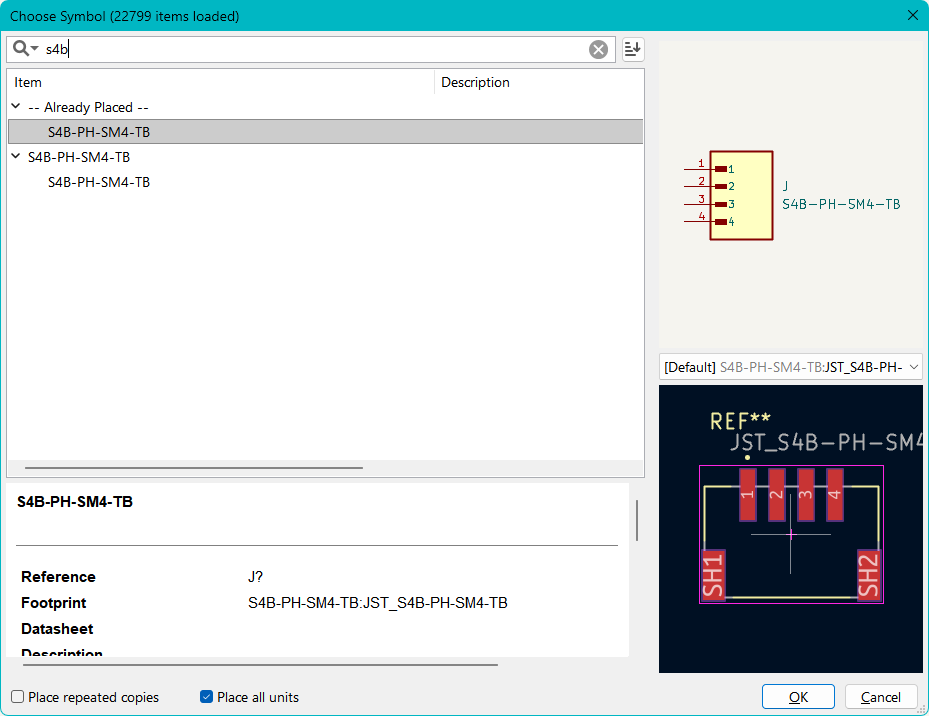Viewport: 929px width, 716px height.
Task: Click the Item column header
Action: pos(221,82)
